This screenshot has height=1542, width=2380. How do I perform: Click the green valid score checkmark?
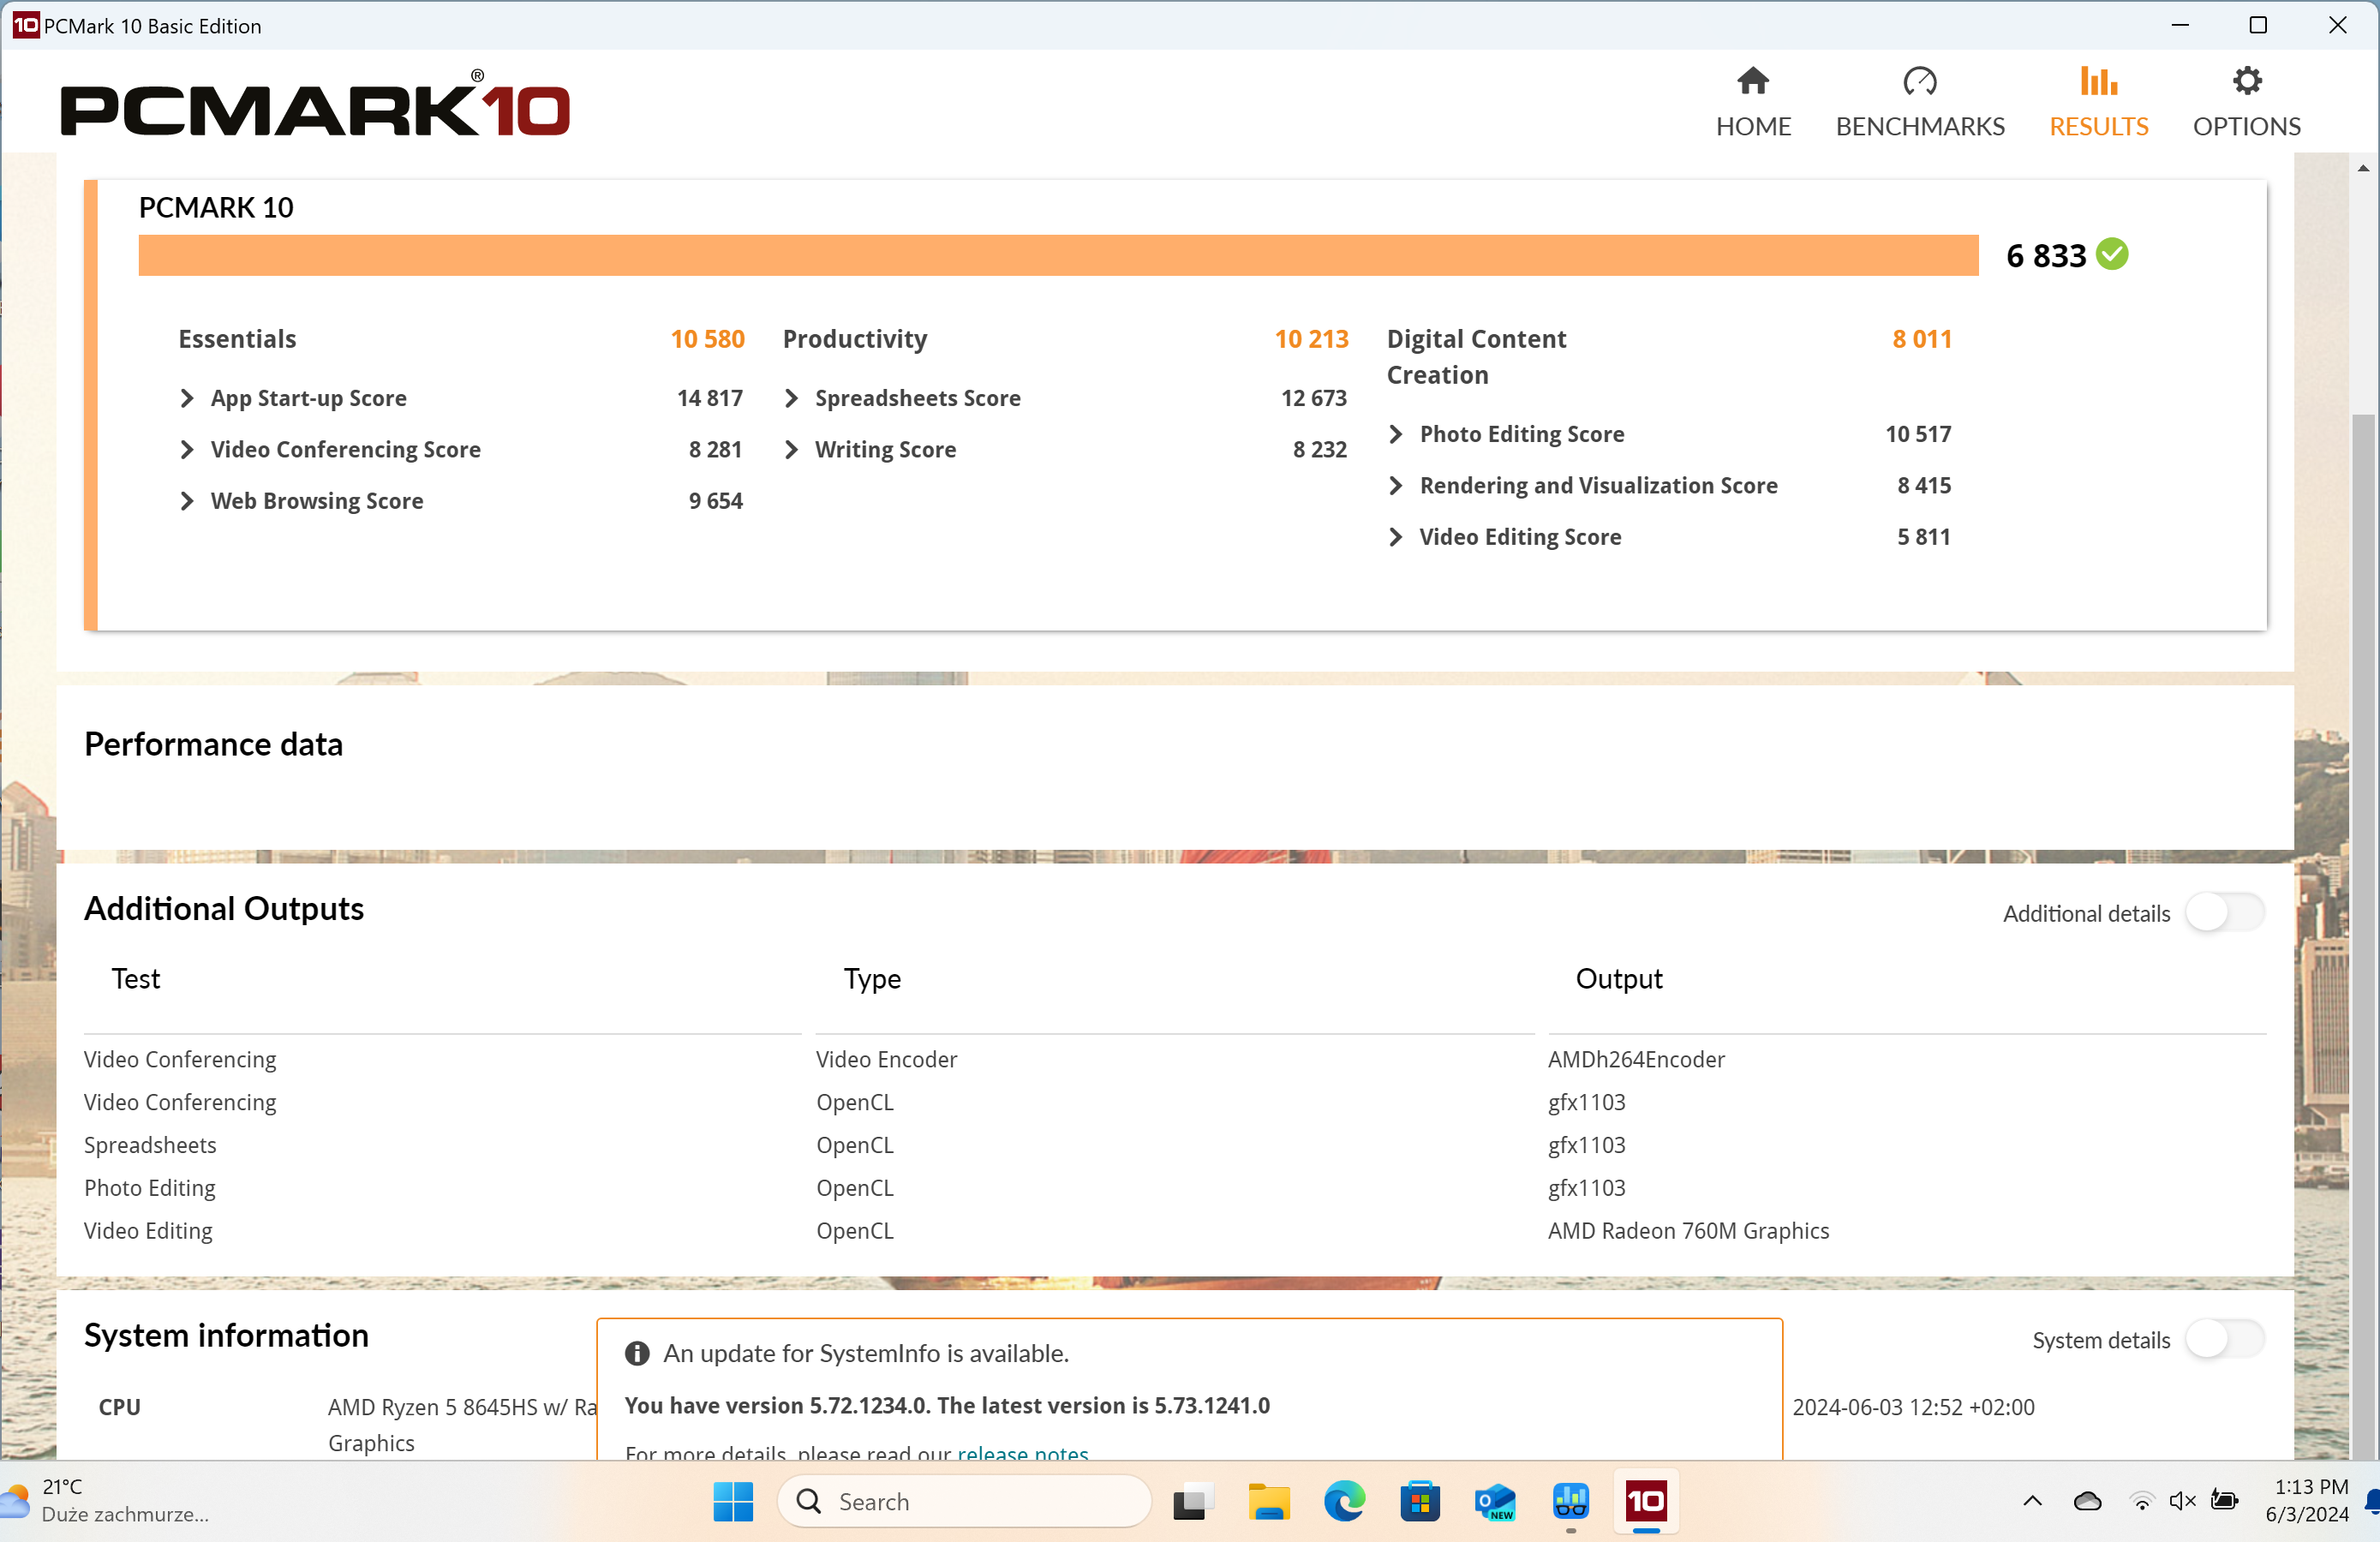click(x=2112, y=254)
